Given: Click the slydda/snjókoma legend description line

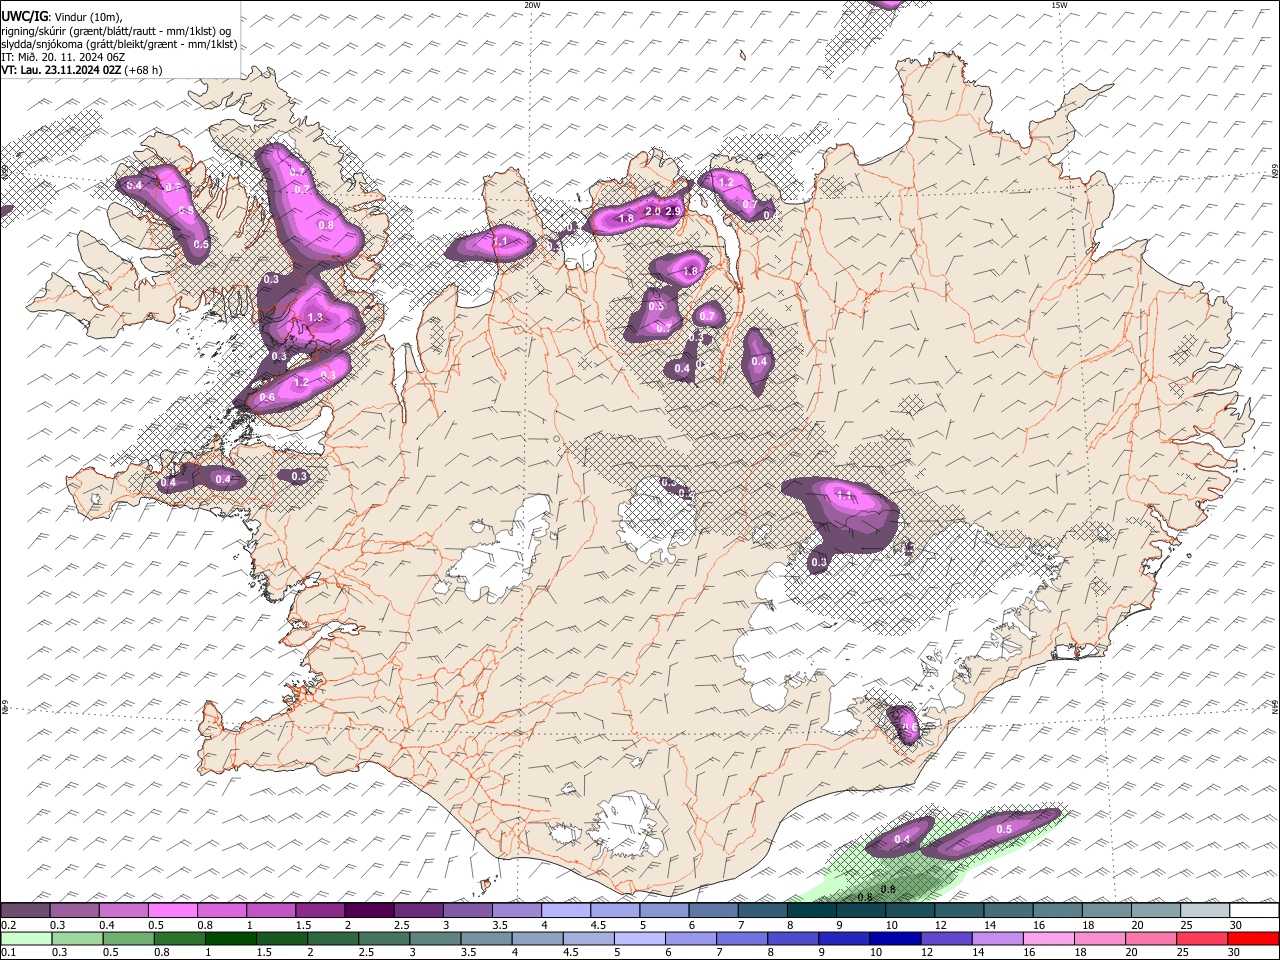Looking at the screenshot, I should 119,44.
